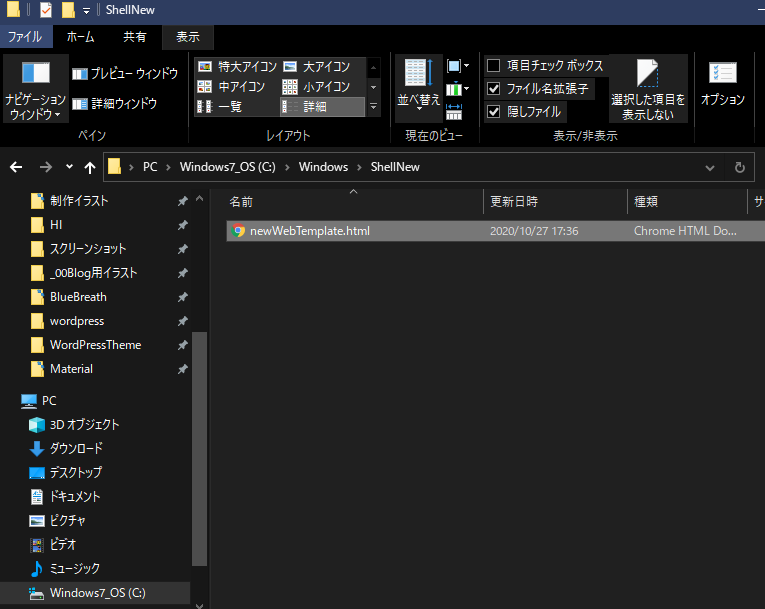Navigate to Windows breadcrumb
Image resolution: width=765 pixels, height=609 pixels.
pos(323,167)
